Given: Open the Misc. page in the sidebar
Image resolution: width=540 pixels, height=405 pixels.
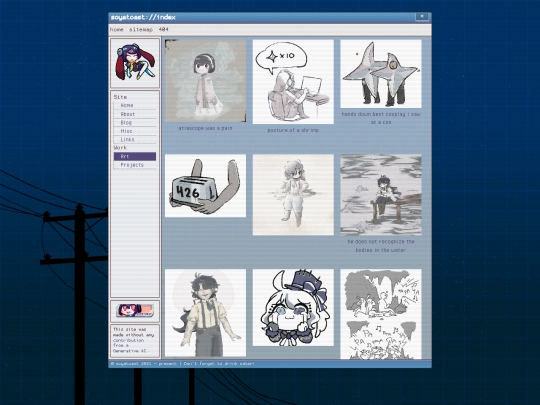Looking at the screenshot, I should pos(135,131).
